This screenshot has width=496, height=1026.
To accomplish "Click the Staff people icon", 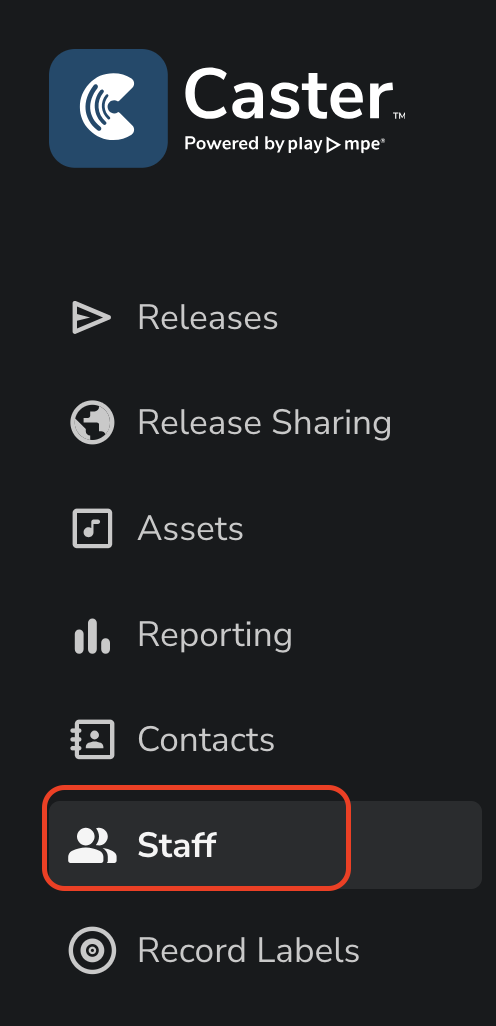I will point(92,845).
